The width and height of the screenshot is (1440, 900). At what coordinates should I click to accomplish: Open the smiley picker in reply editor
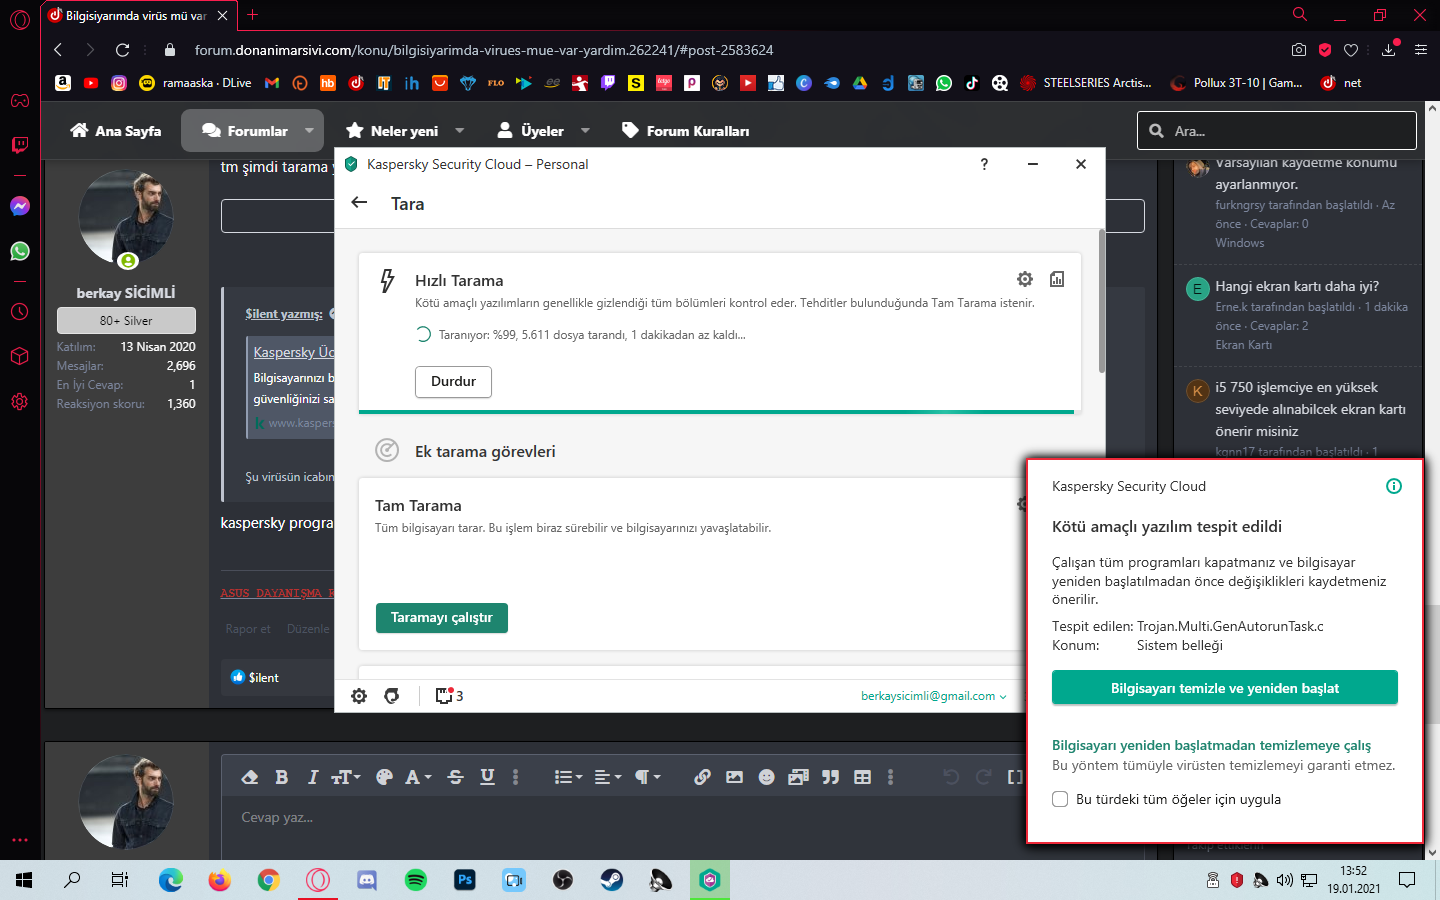(767, 777)
